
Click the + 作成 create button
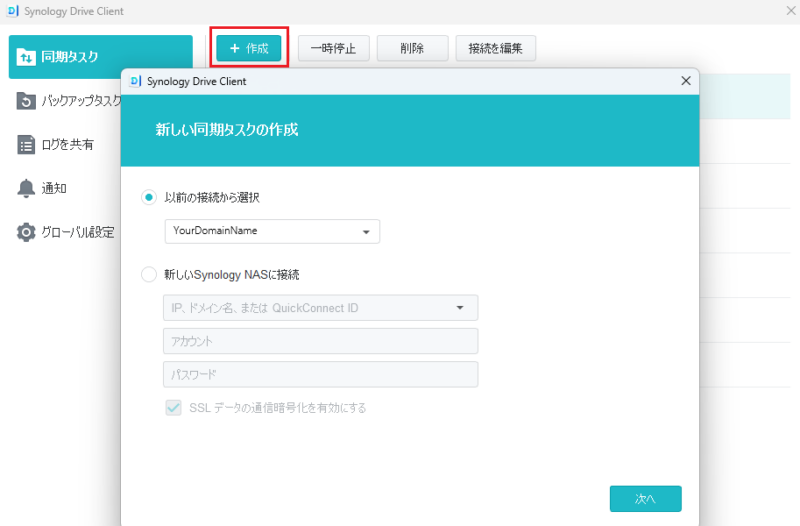248,48
